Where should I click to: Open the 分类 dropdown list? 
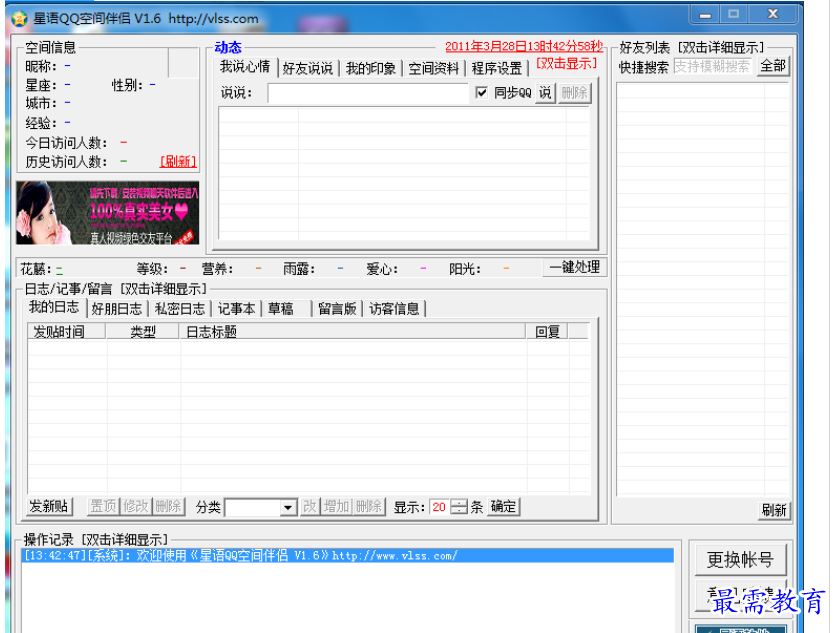[288, 507]
